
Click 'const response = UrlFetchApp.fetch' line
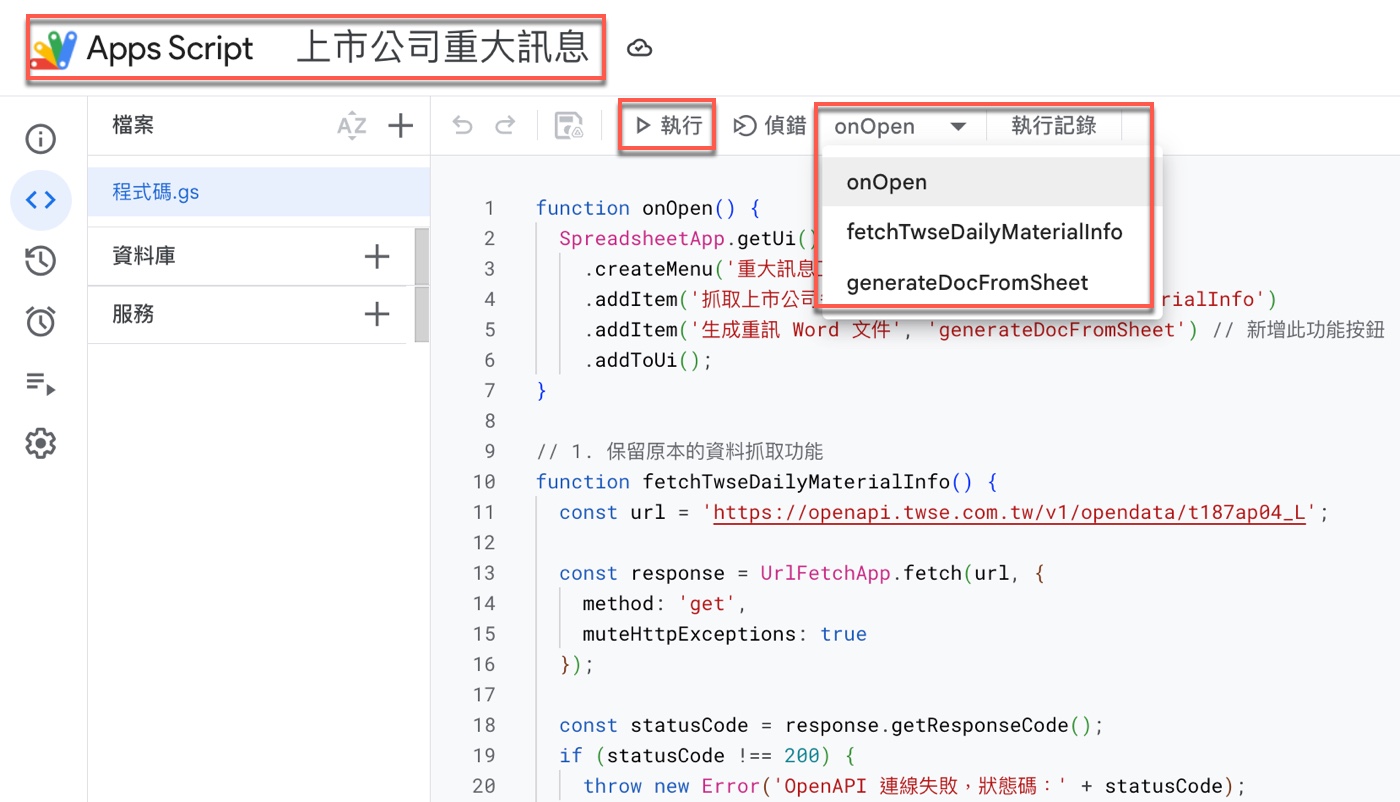pos(803,573)
